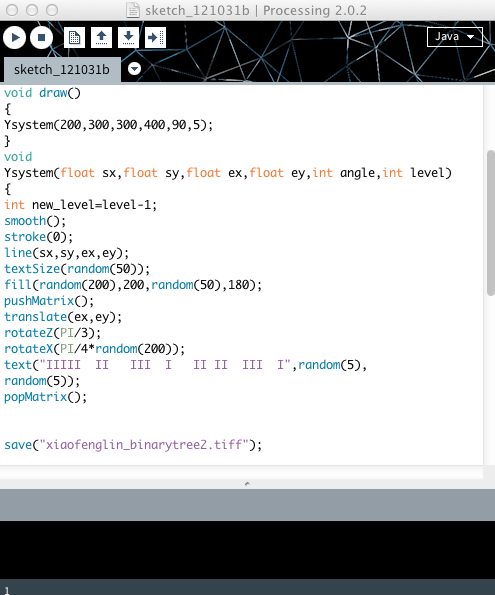This screenshot has width=495, height=595.
Task: Click the window title sketch_121031b | Processing 2.0.2
Action: click(256, 10)
